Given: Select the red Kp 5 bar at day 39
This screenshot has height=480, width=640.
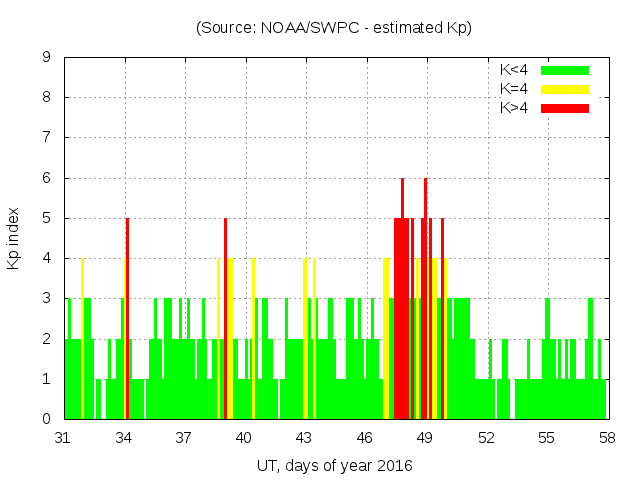Looking at the screenshot, I should (x=225, y=318).
